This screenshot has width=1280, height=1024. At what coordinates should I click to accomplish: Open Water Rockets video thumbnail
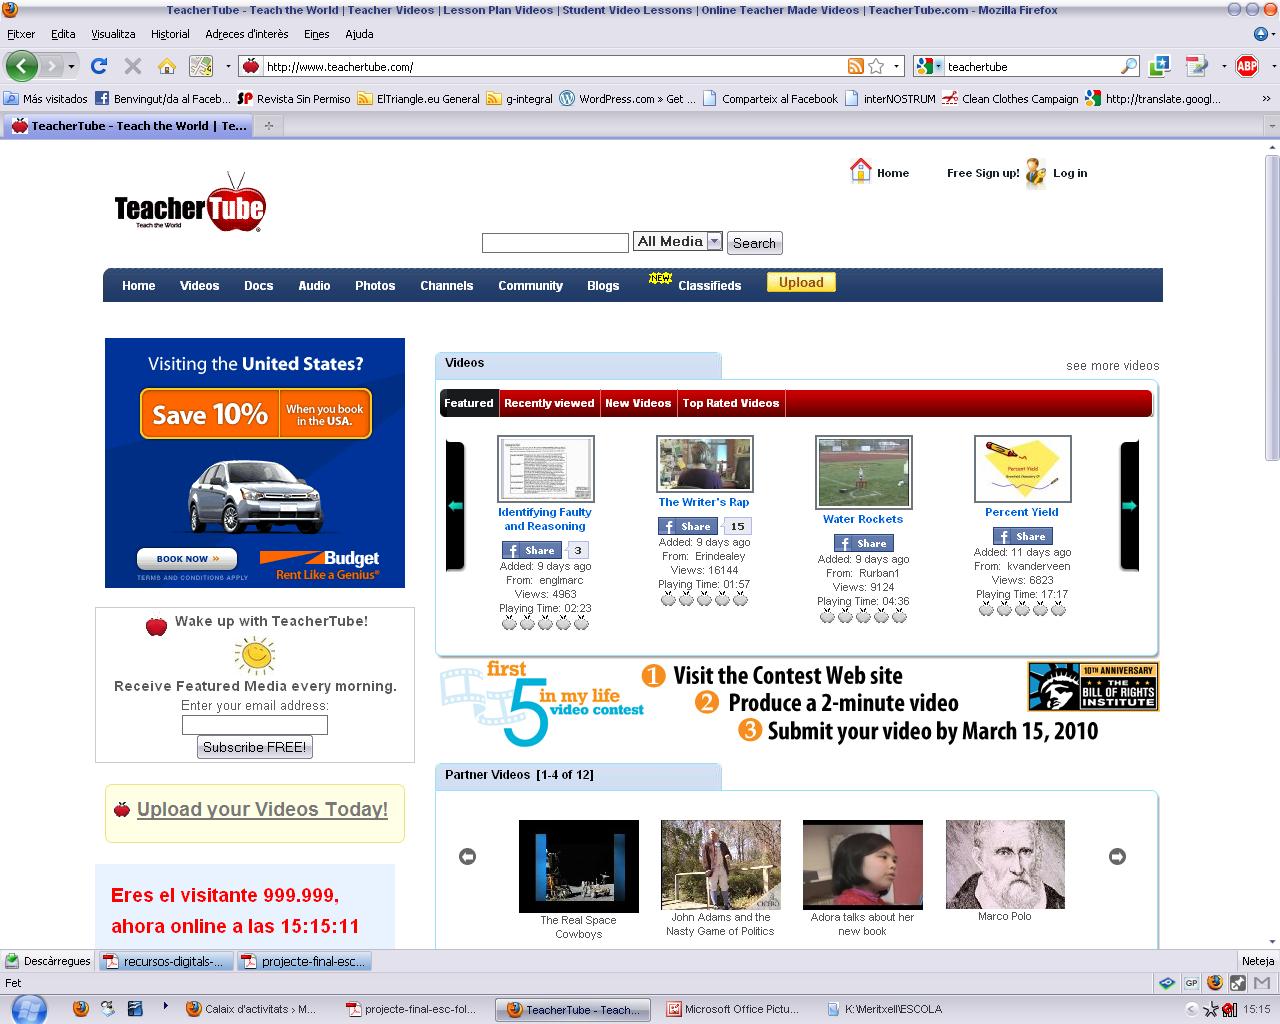pyautogui.click(x=864, y=471)
